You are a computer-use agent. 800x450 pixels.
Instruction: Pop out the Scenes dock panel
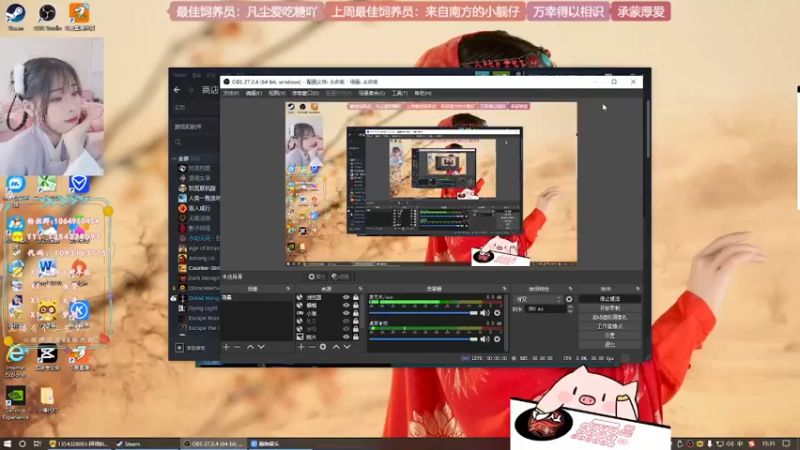pos(288,289)
